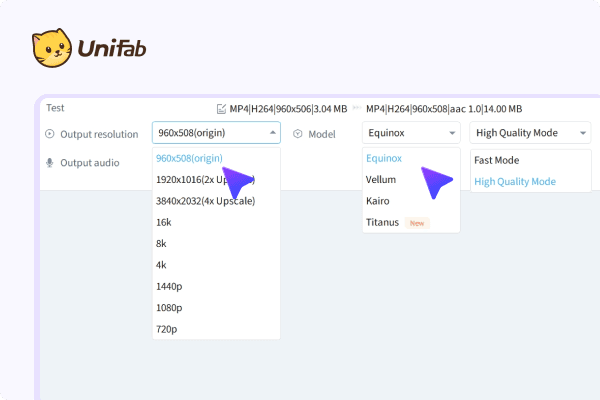This screenshot has height=400, width=600.
Task: Select the 1080p resolution option
Action: point(169,308)
